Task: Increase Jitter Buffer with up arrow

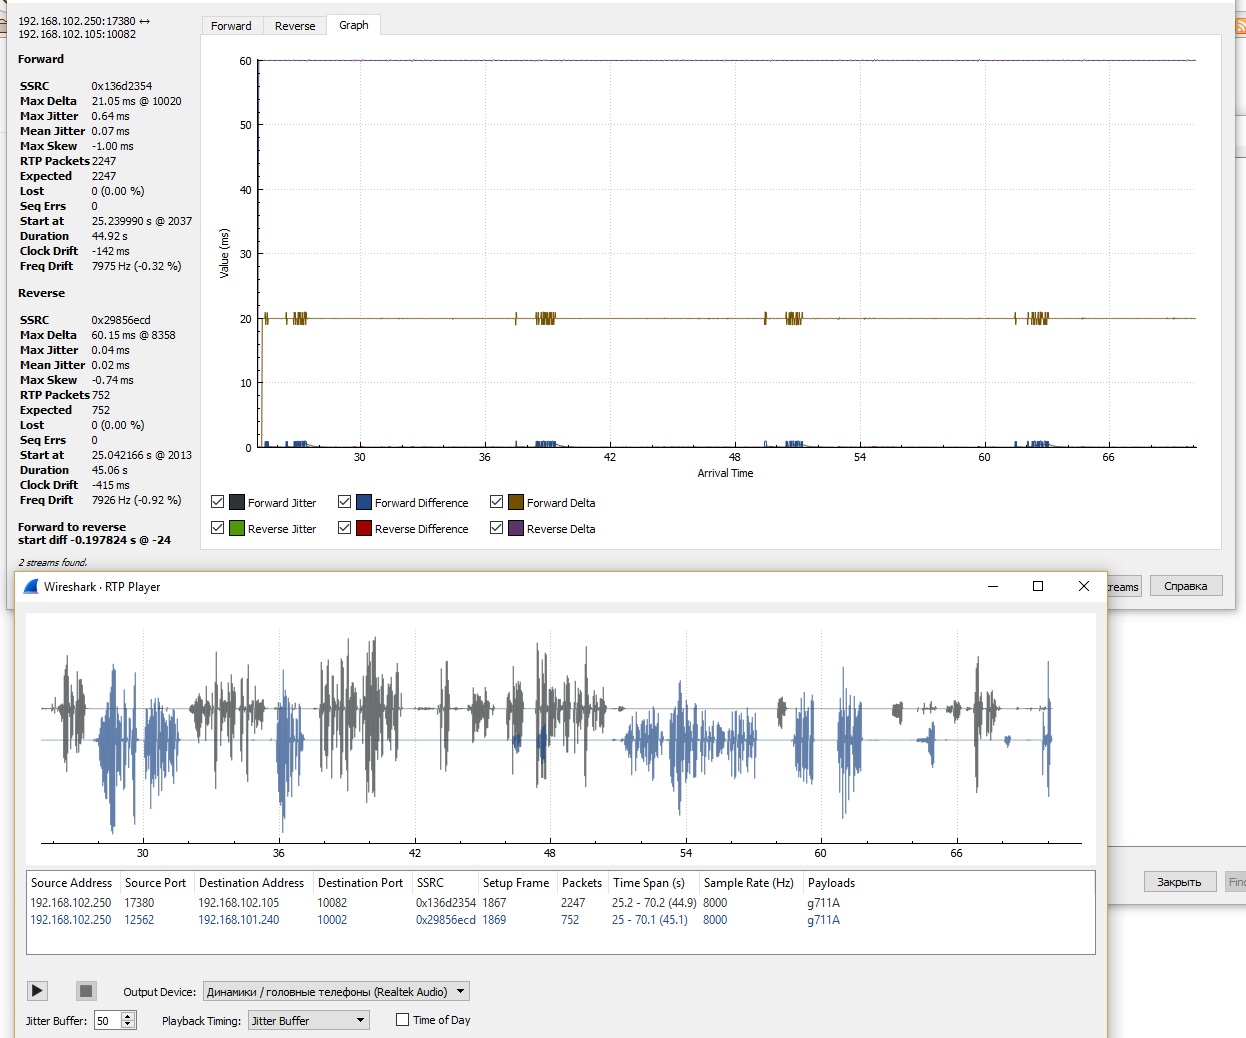Action: coord(128,1016)
